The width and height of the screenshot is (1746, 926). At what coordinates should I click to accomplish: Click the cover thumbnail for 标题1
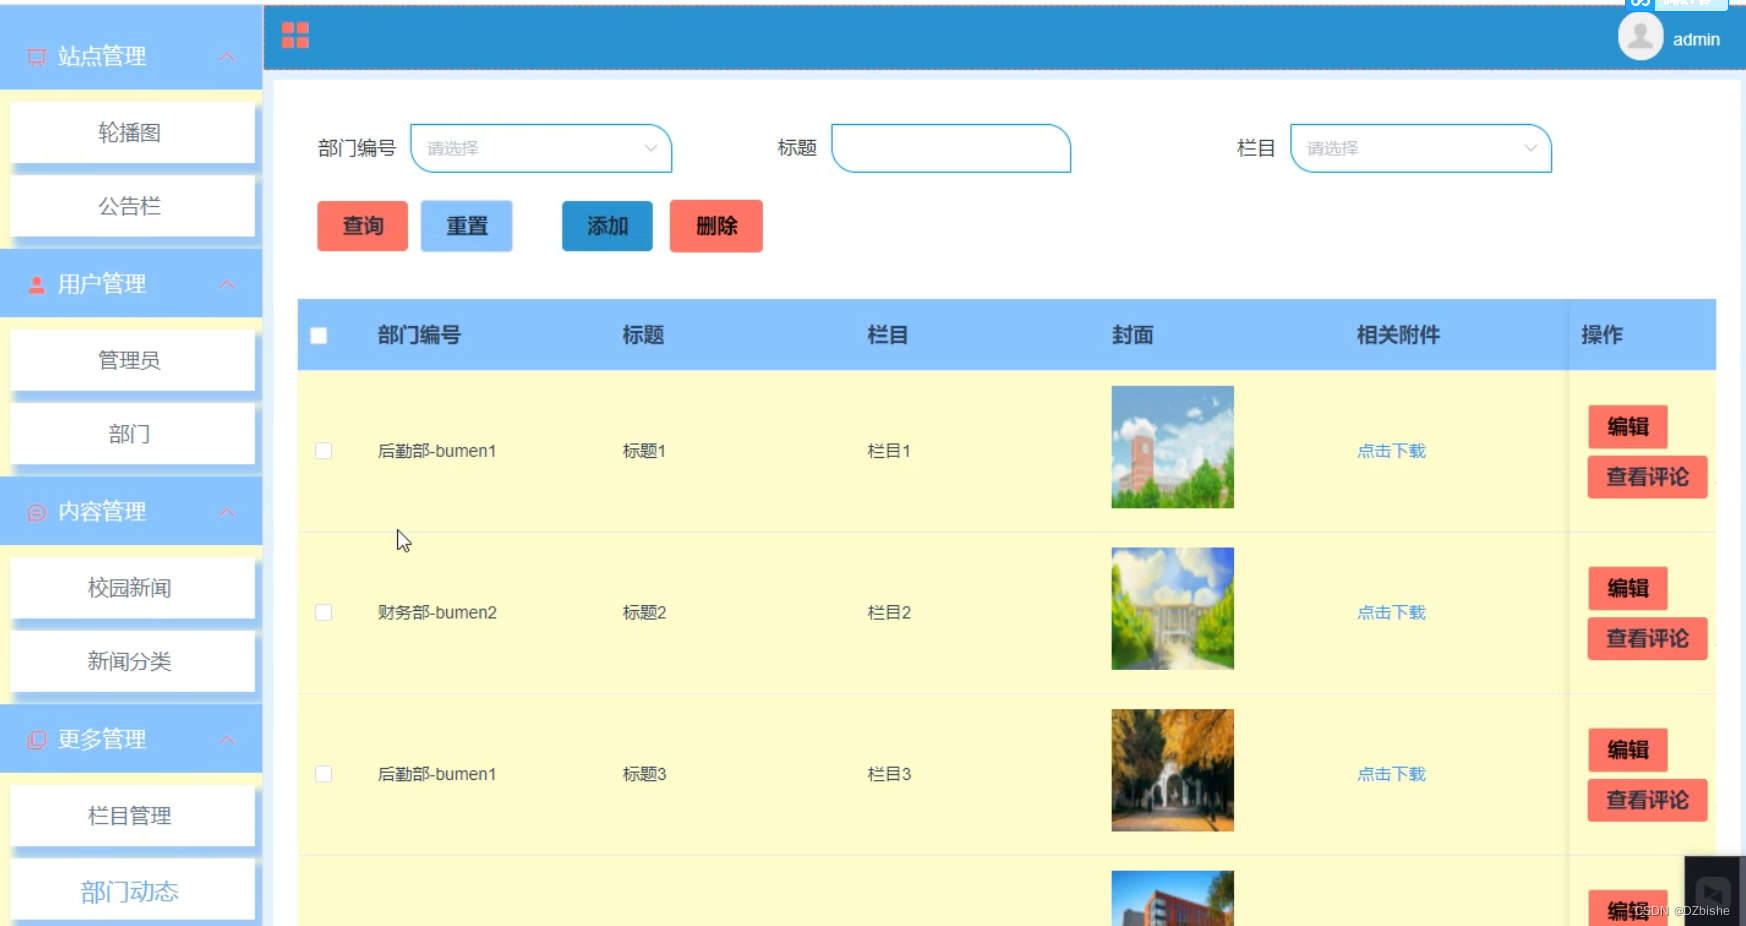tap(1173, 447)
